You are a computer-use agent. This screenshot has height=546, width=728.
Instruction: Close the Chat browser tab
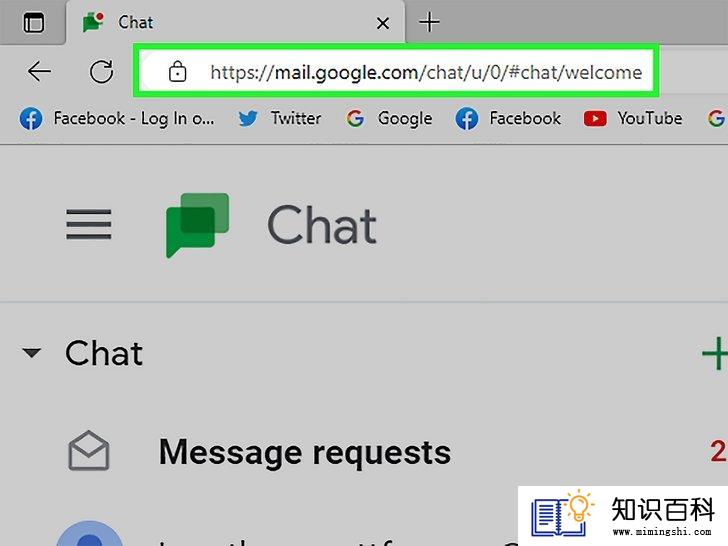383,23
